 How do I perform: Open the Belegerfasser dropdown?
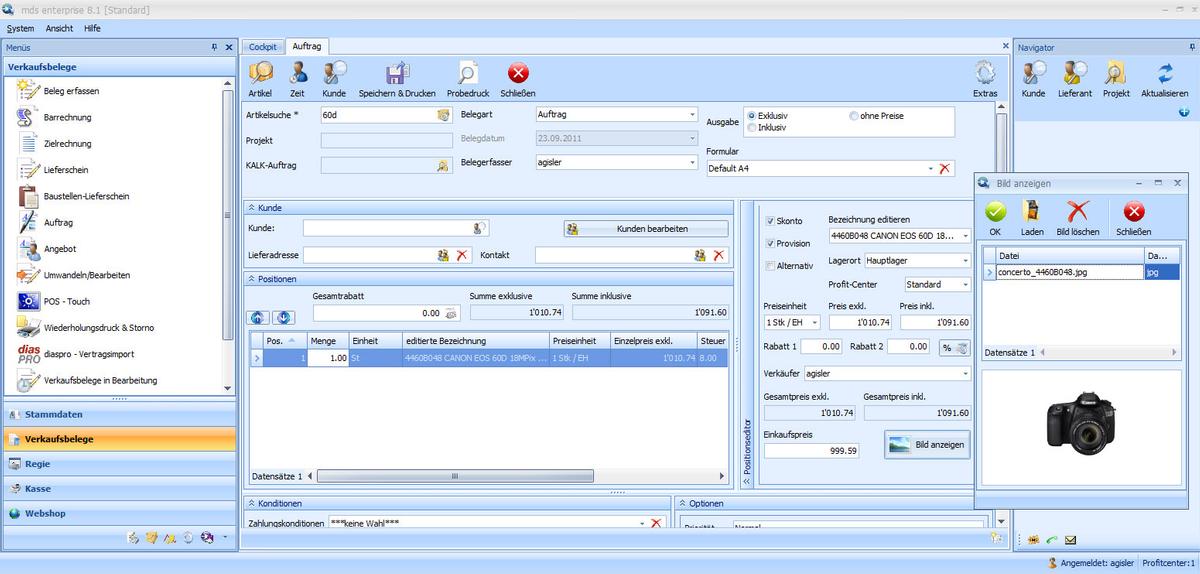(x=692, y=161)
